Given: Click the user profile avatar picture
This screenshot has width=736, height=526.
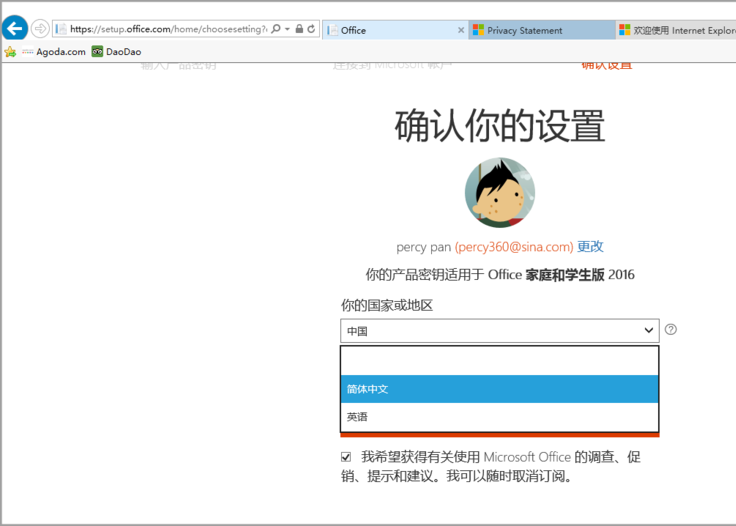Looking at the screenshot, I should (x=499, y=192).
